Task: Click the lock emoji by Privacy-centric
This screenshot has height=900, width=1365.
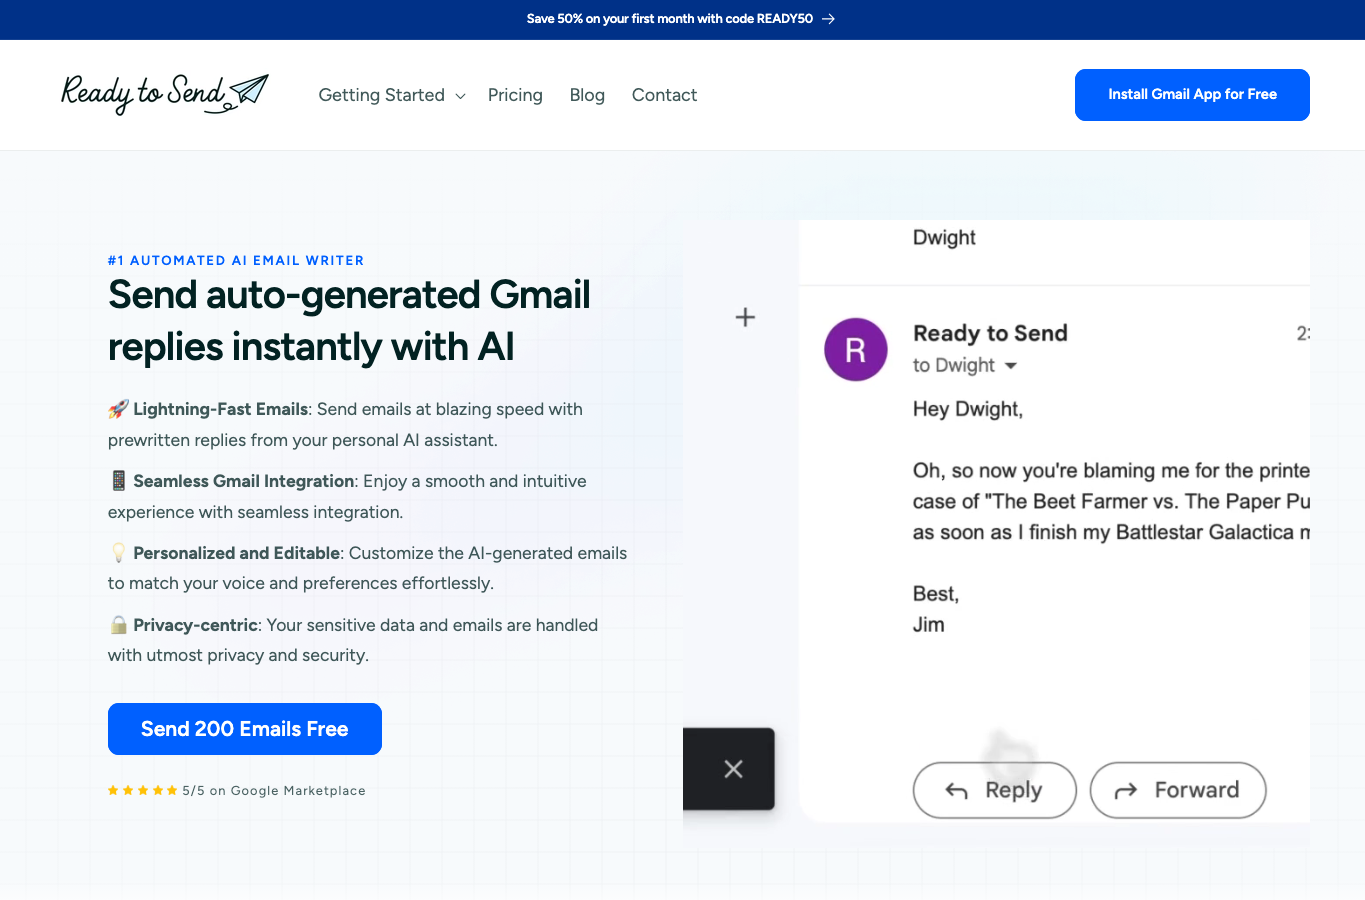Action: pyautogui.click(x=118, y=625)
